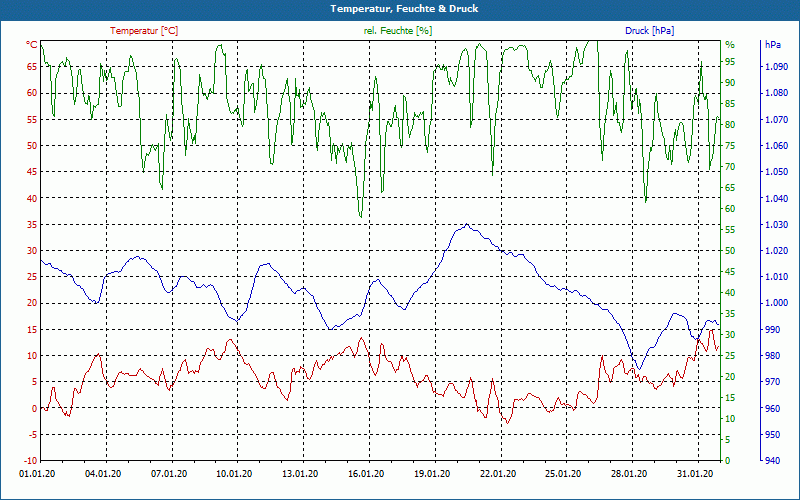Image resolution: width=800 pixels, height=500 pixels.
Task: Select the 31.01.20 date label
Action: (x=695, y=474)
